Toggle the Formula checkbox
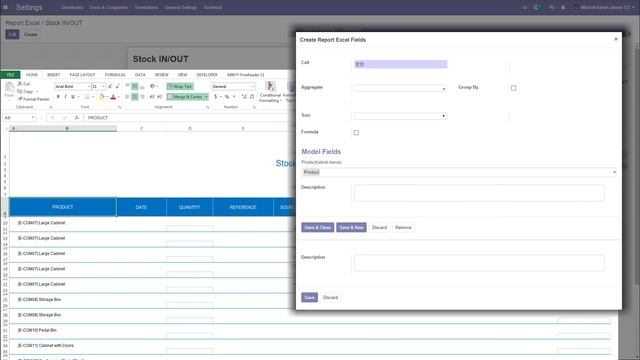Screen dimensions: 640x360 356,132
